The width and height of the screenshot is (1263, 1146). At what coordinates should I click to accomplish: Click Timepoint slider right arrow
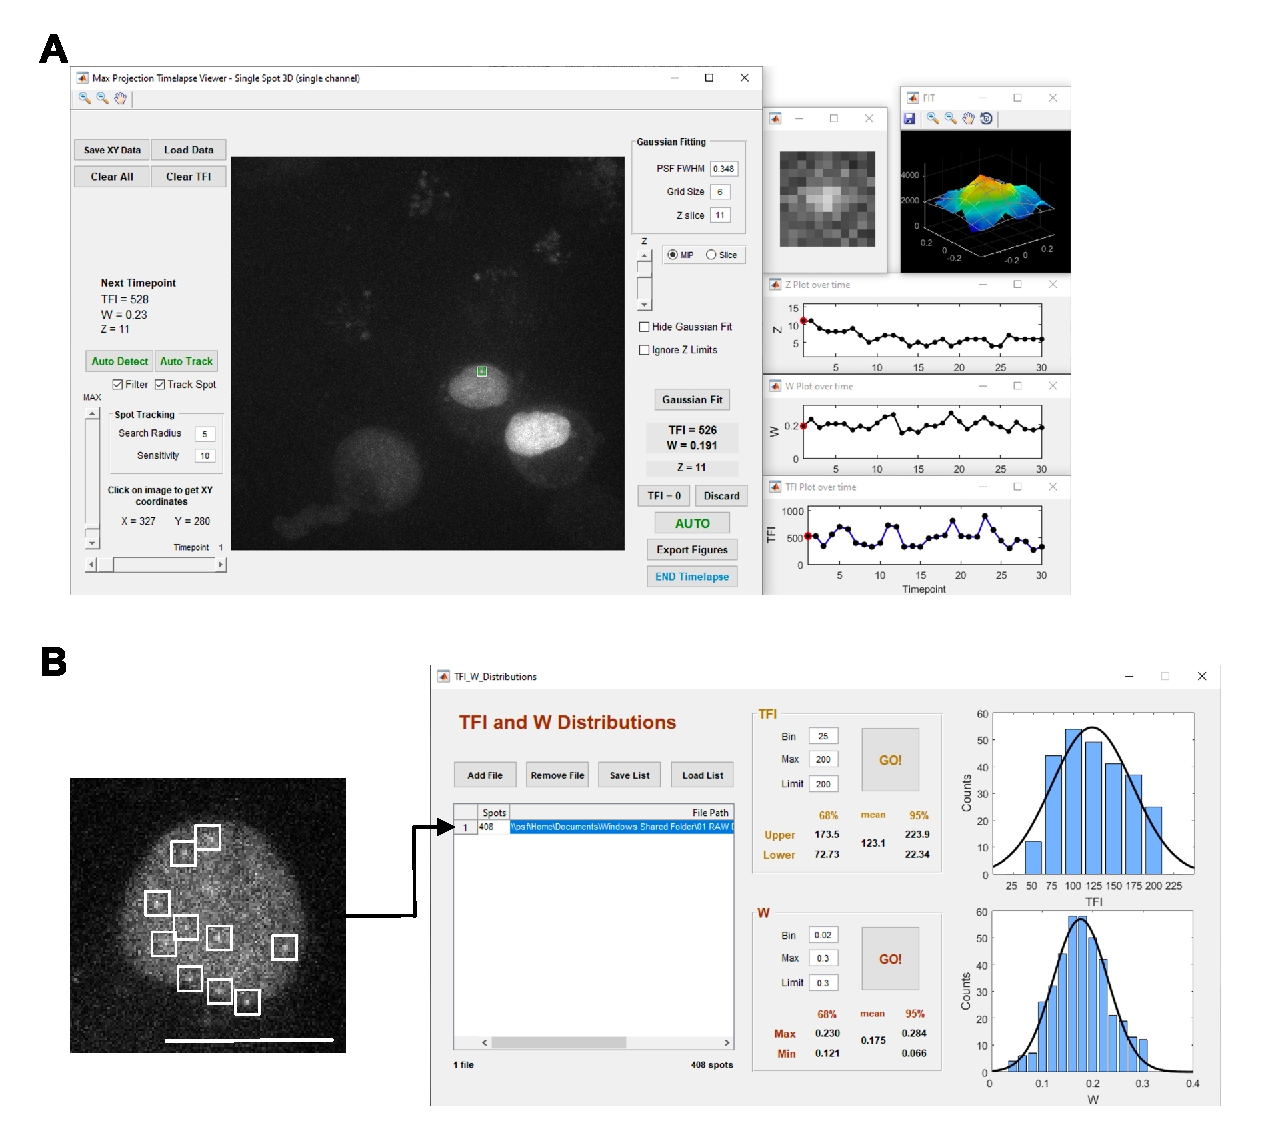point(221,564)
